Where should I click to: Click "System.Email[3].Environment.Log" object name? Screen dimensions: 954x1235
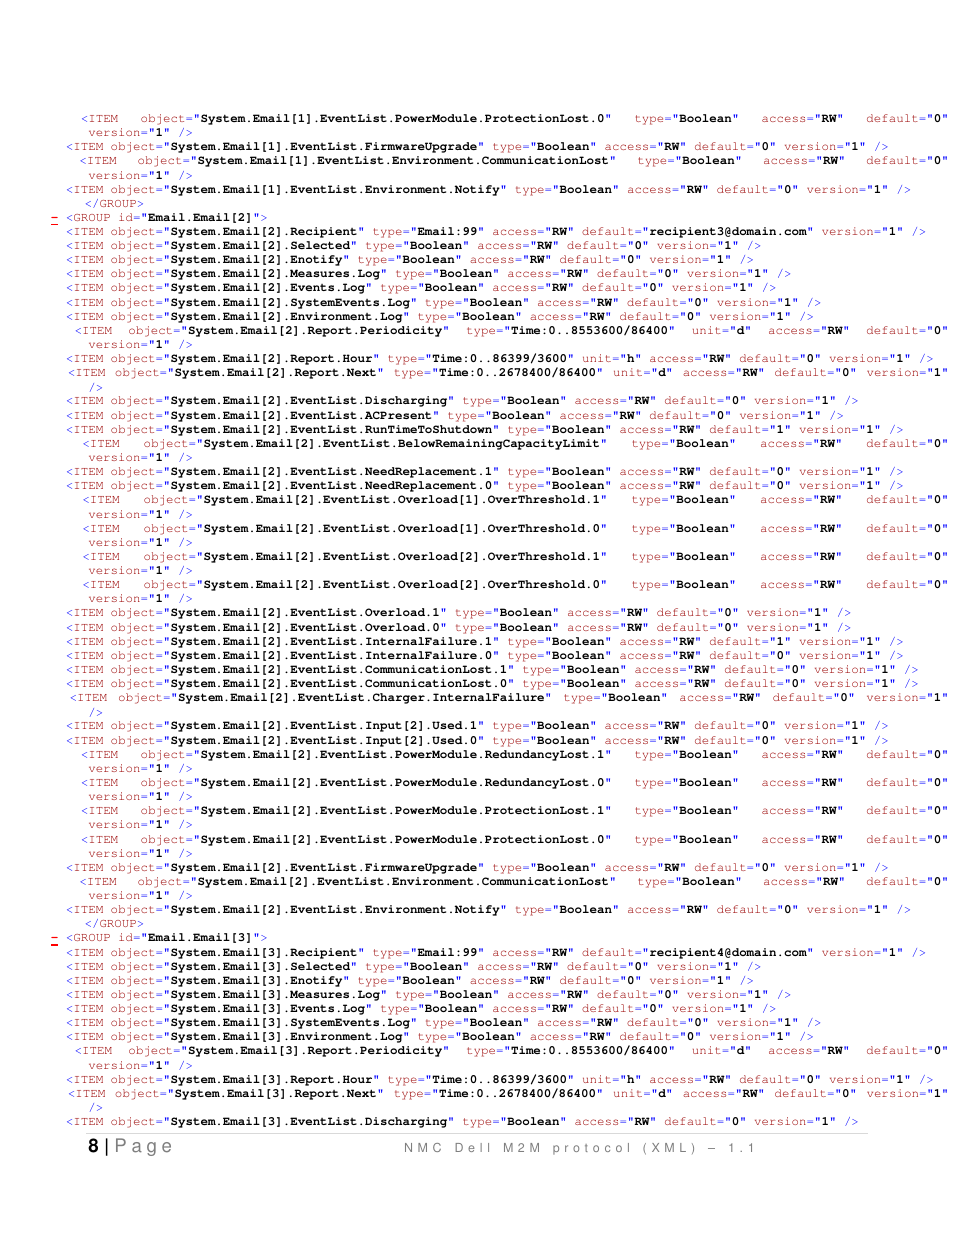tap(287, 1037)
